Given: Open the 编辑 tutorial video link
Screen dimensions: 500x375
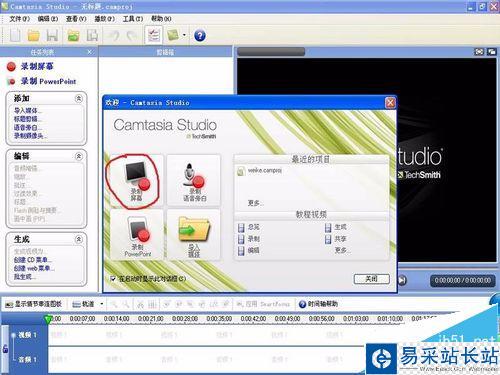Looking at the screenshot, I should tap(249, 251).
